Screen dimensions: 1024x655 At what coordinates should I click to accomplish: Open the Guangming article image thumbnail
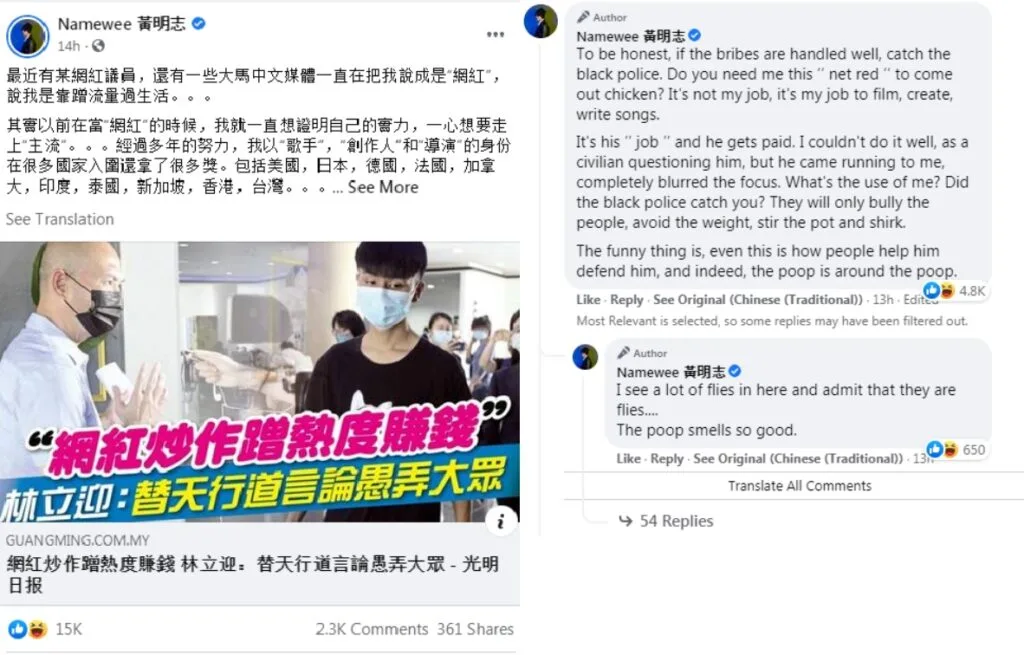coord(260,382)
